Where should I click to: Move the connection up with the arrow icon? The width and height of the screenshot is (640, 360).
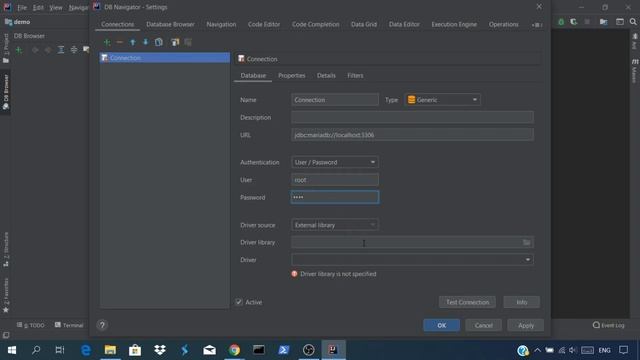tap(133, 42)
